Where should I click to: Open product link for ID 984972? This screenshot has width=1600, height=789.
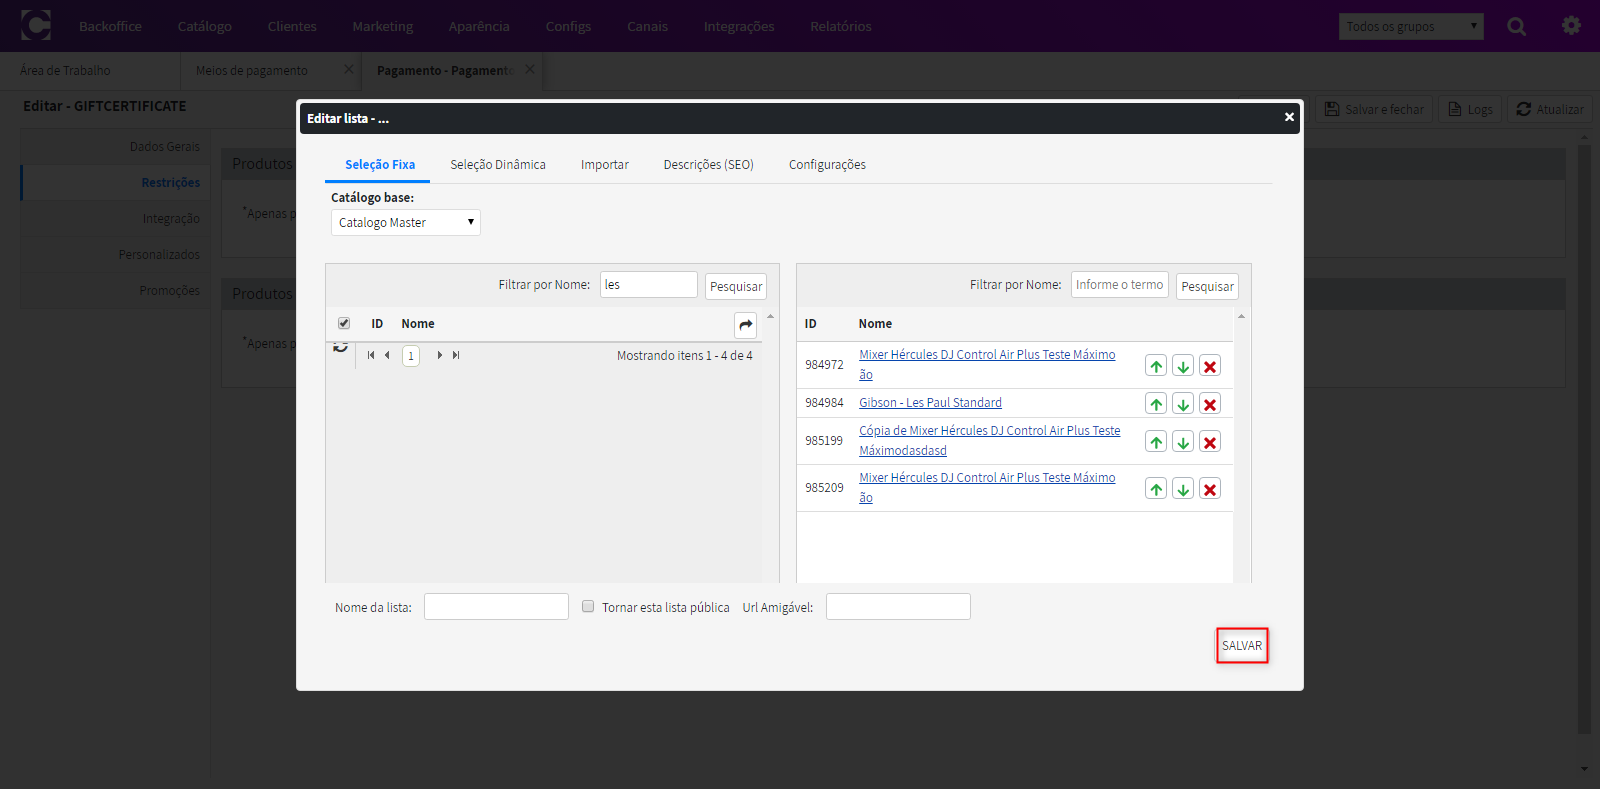(987, 364)
